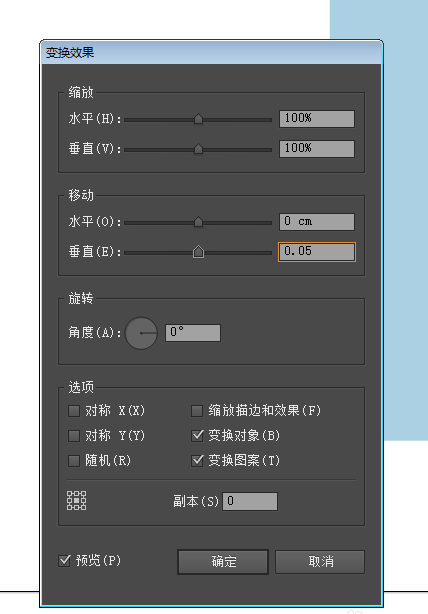Click the reference point grid icon

click(77, 500)
